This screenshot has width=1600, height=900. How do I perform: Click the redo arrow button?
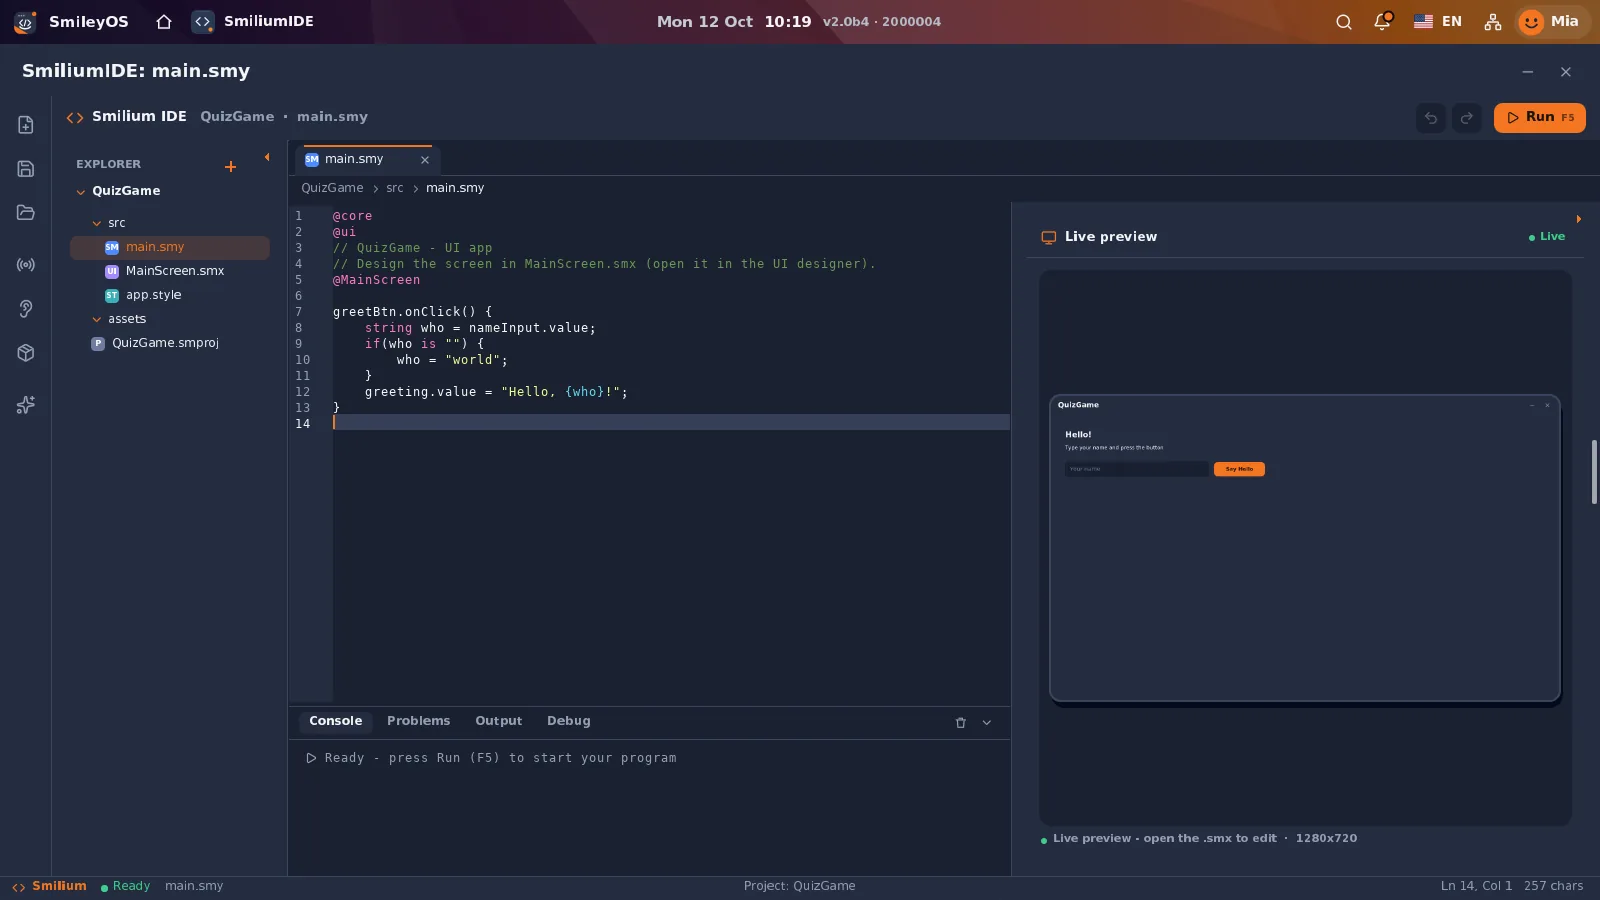pos(1467,118)
